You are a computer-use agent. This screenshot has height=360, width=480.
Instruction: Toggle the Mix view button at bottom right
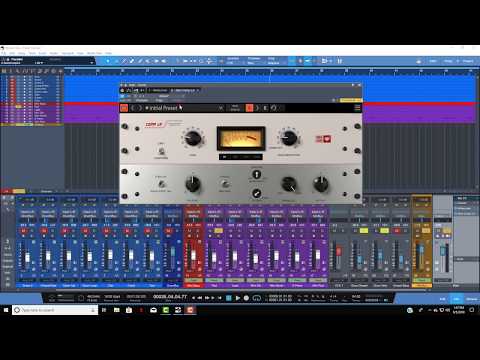(456, 299)
